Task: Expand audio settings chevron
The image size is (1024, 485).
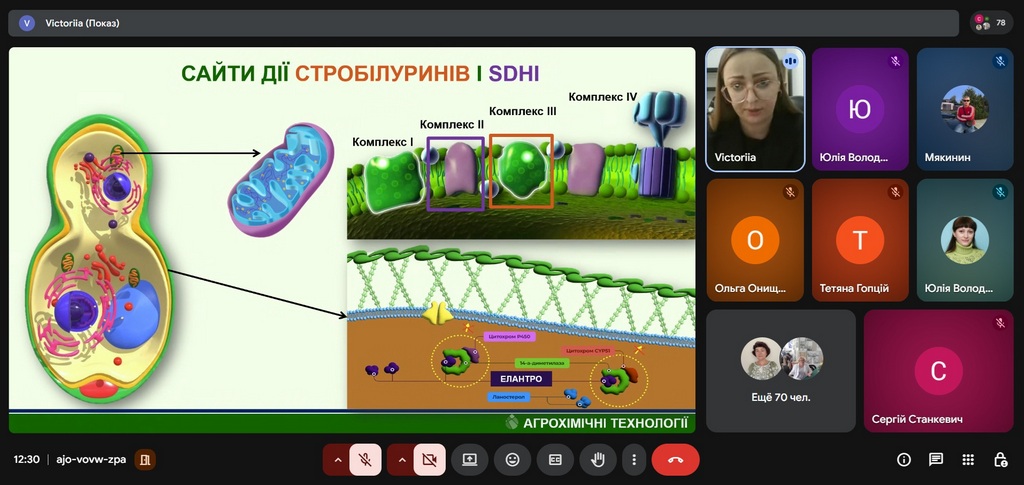Action: click(x=337, y=460)
